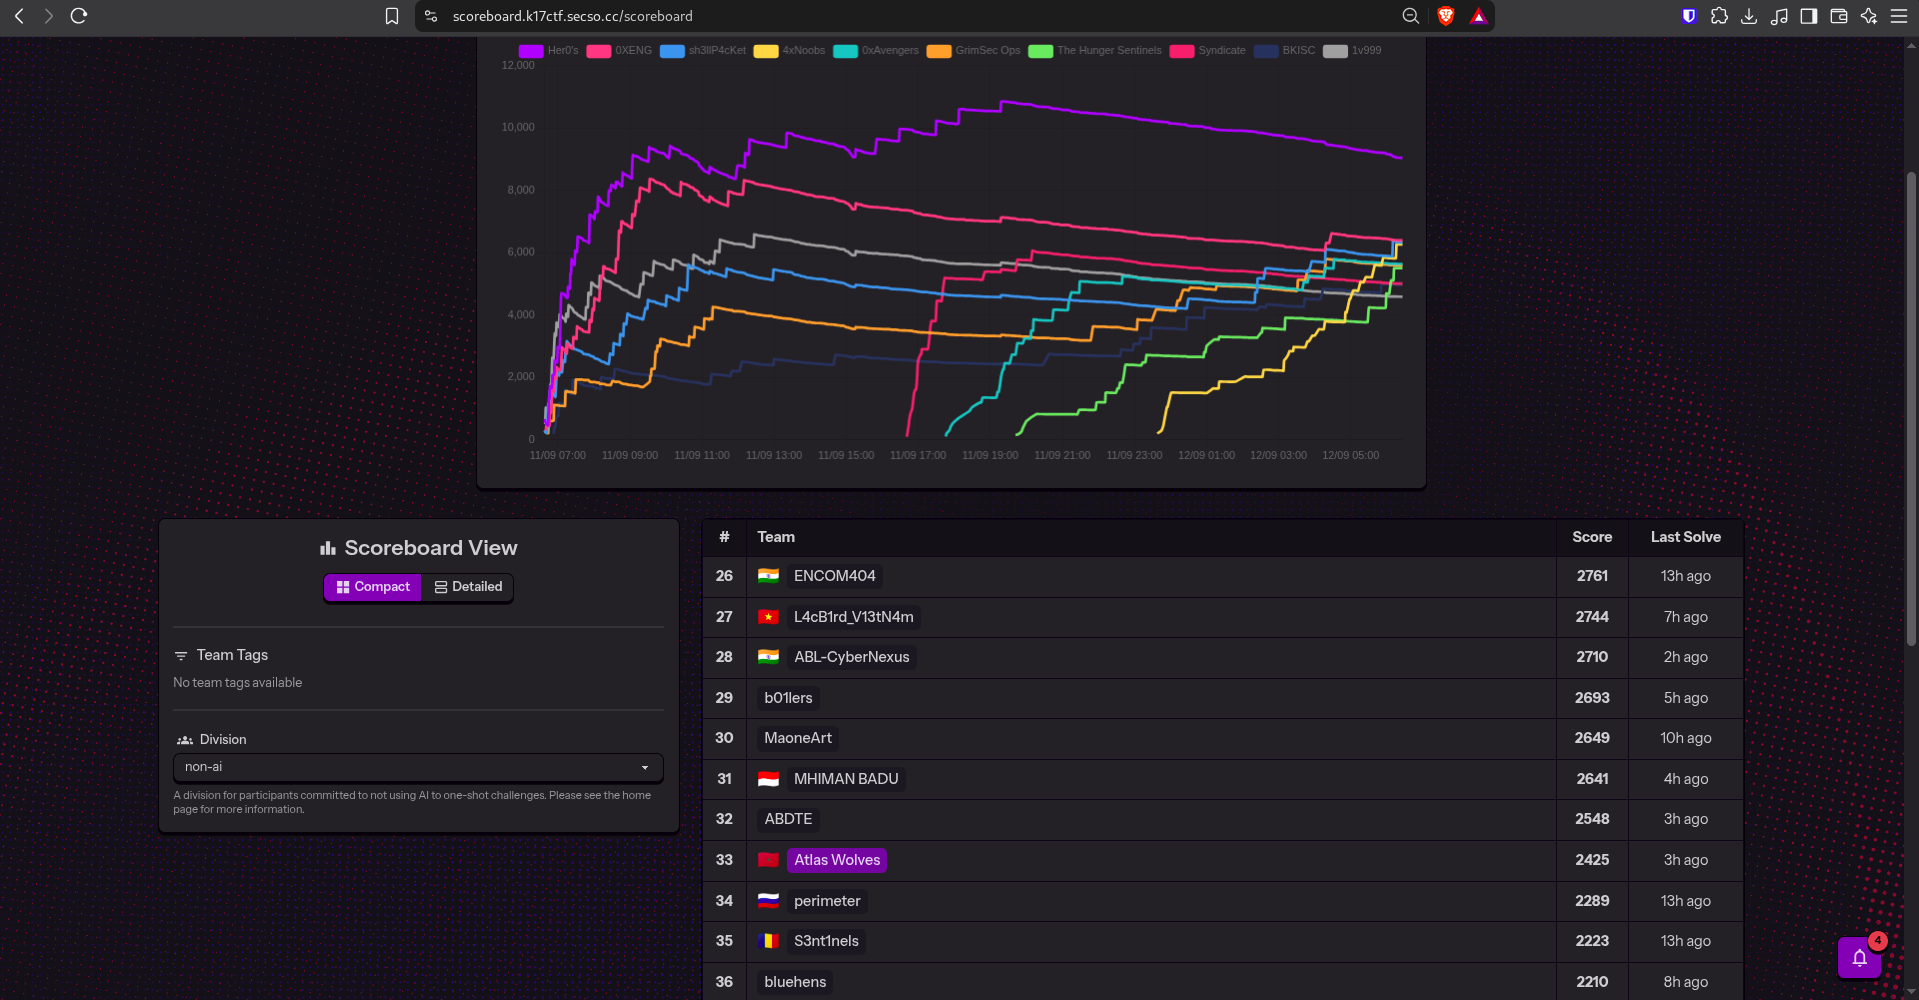Click the browser forward arrow
This screenshot has width=1919, height=1000.
pos(48,16)
